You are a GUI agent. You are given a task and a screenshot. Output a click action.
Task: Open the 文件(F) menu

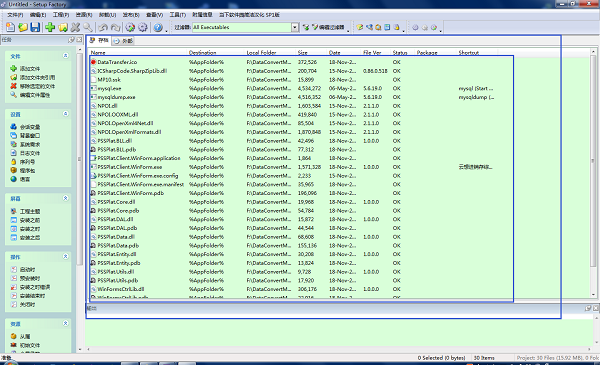pos(15,15)
